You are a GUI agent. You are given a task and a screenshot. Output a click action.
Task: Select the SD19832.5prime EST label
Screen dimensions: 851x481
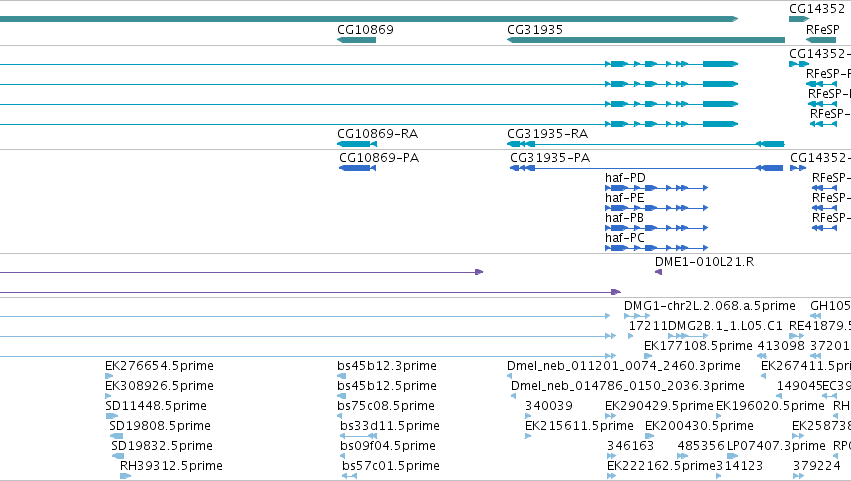click(x=162, y=446)
